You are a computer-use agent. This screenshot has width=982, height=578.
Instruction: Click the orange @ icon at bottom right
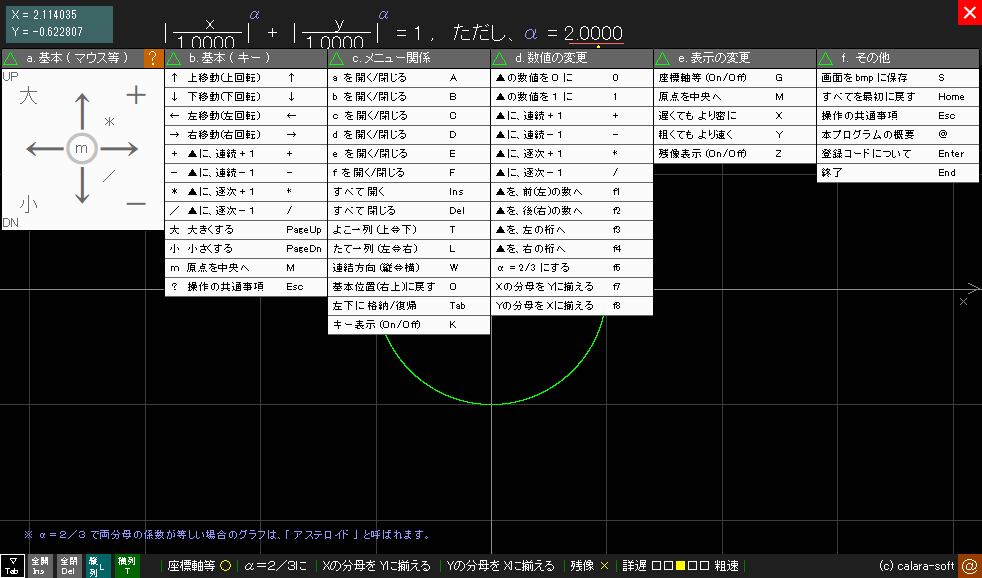969,566
